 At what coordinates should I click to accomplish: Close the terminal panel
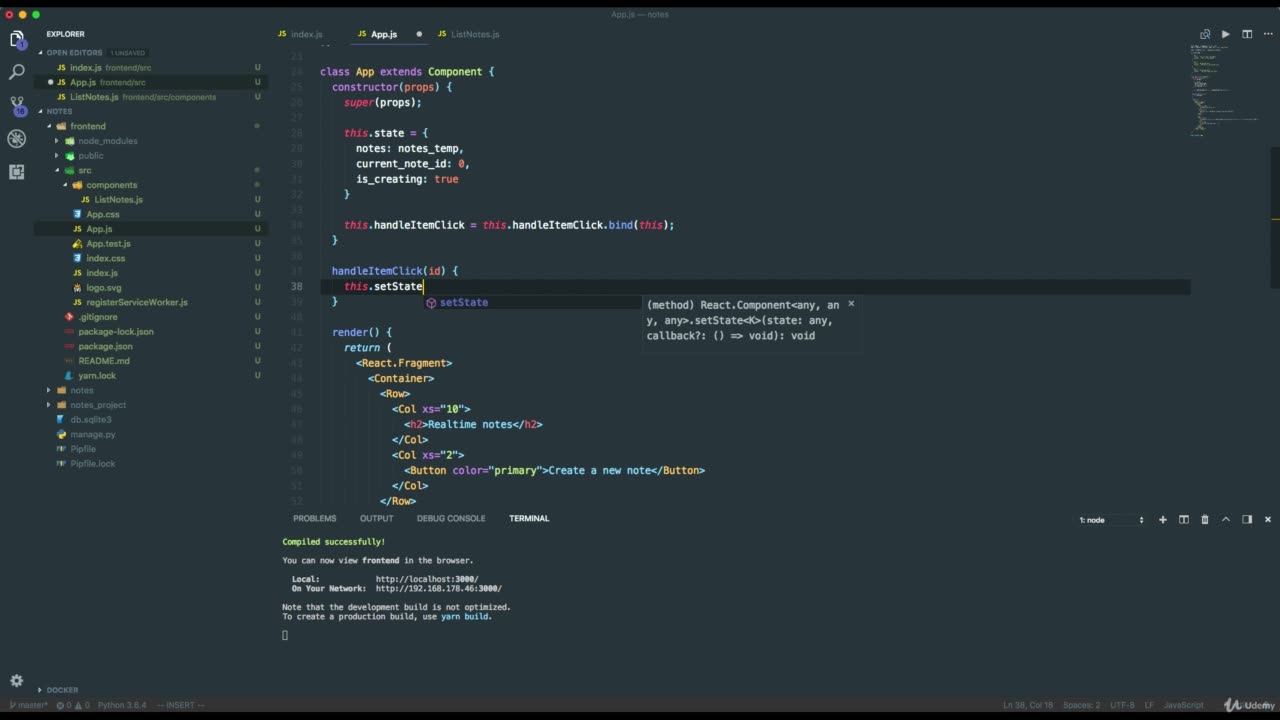coord(1268,520)
